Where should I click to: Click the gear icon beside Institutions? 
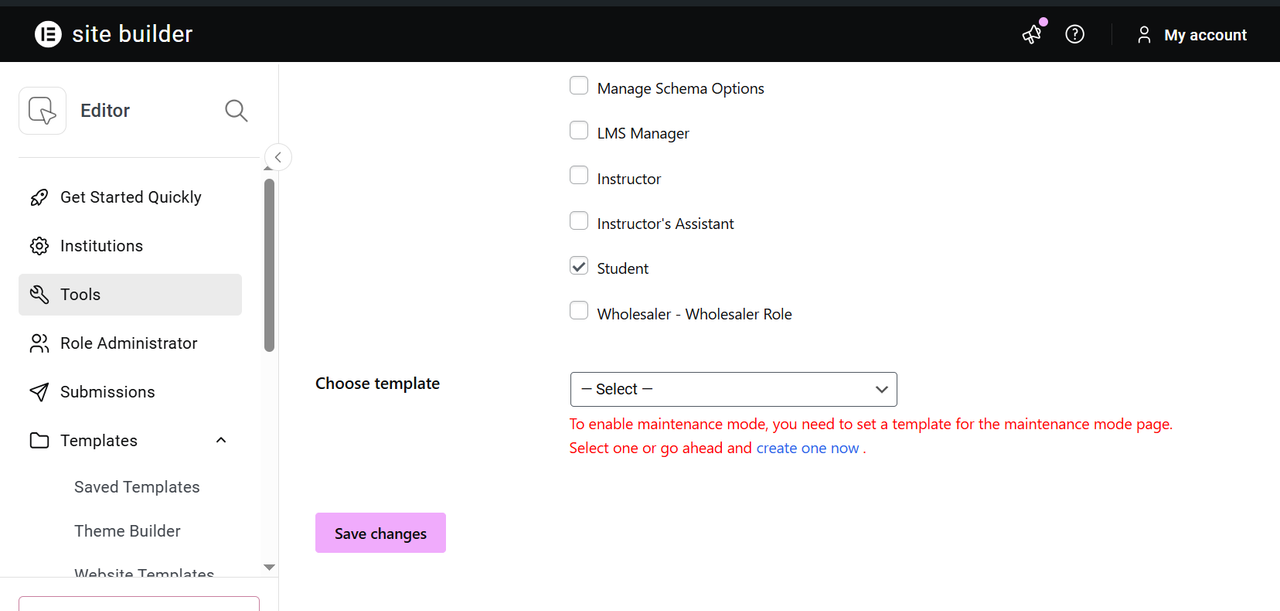[39, 246]
